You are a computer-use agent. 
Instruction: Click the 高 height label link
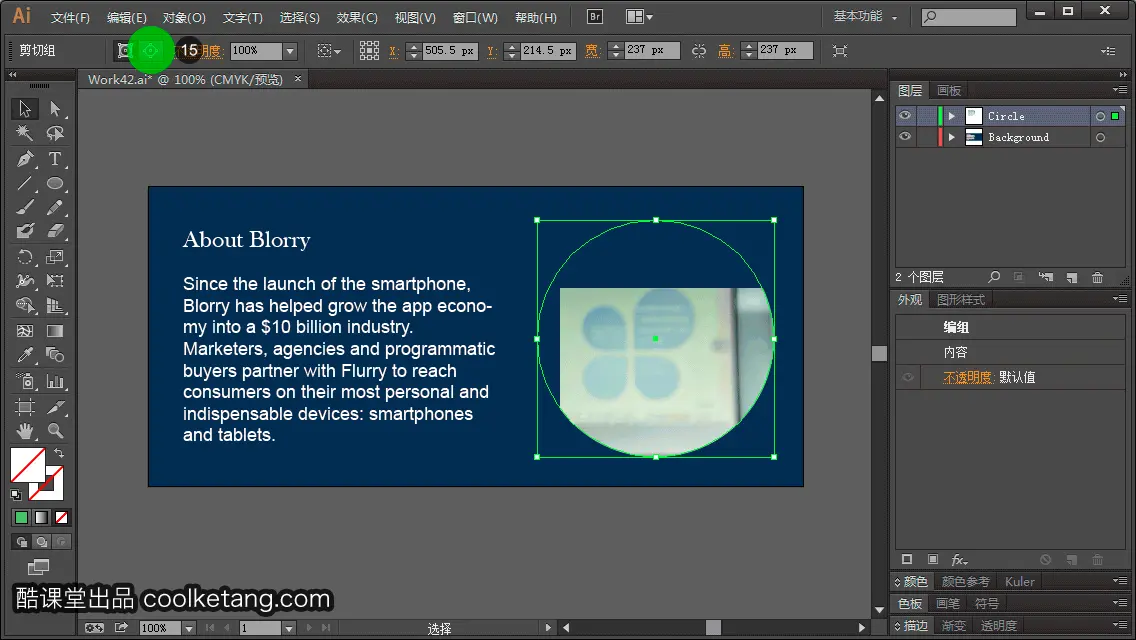pos(724,51)
